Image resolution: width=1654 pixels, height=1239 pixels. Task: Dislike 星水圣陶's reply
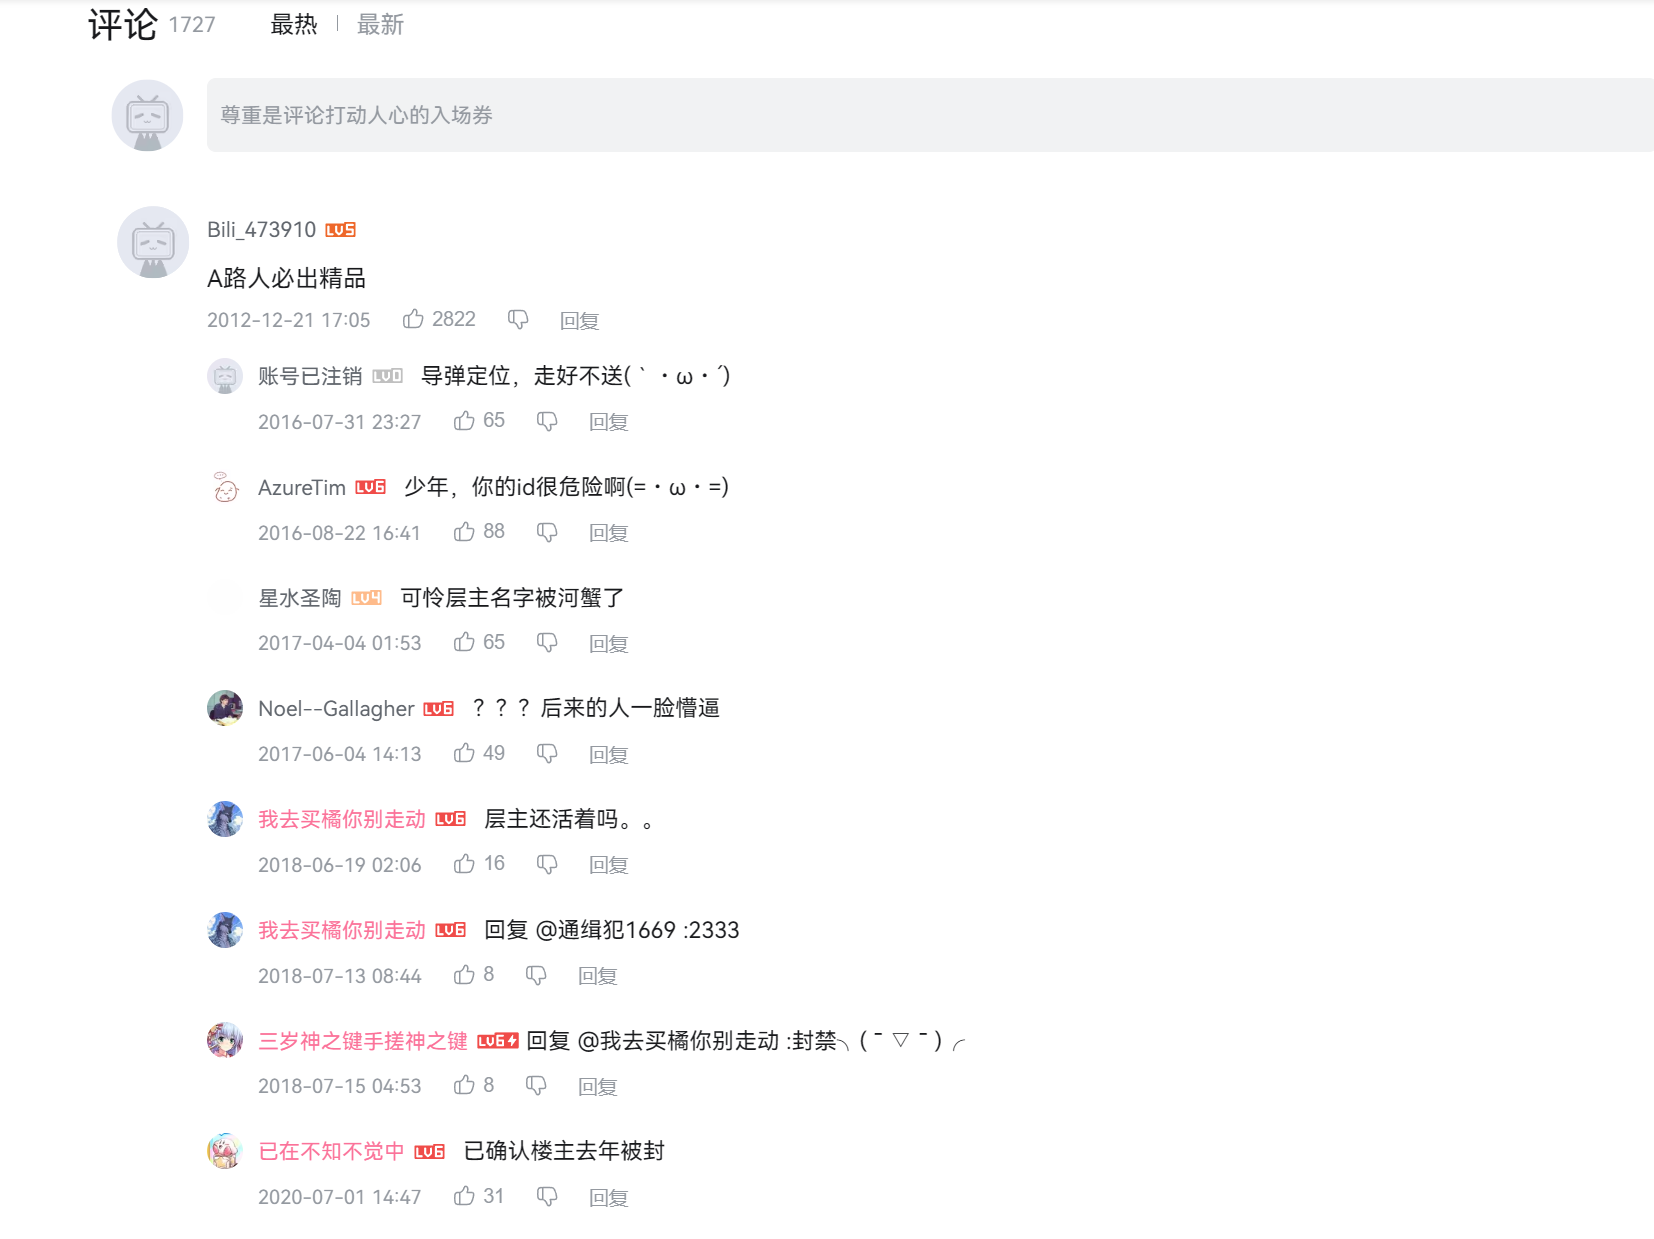(547, 642)
